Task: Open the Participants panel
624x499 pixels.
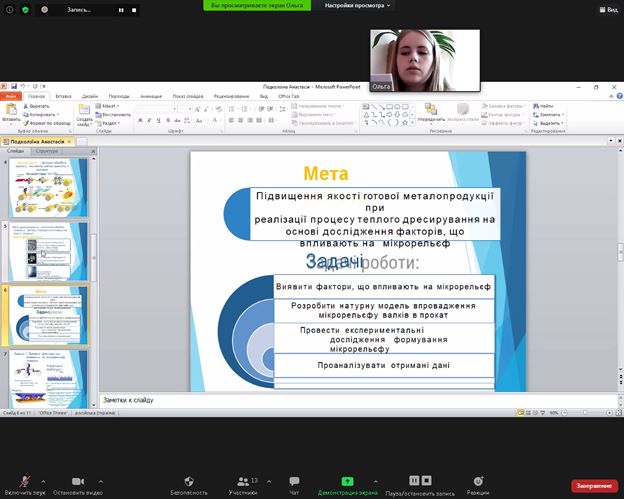Action: pos(242,480)
